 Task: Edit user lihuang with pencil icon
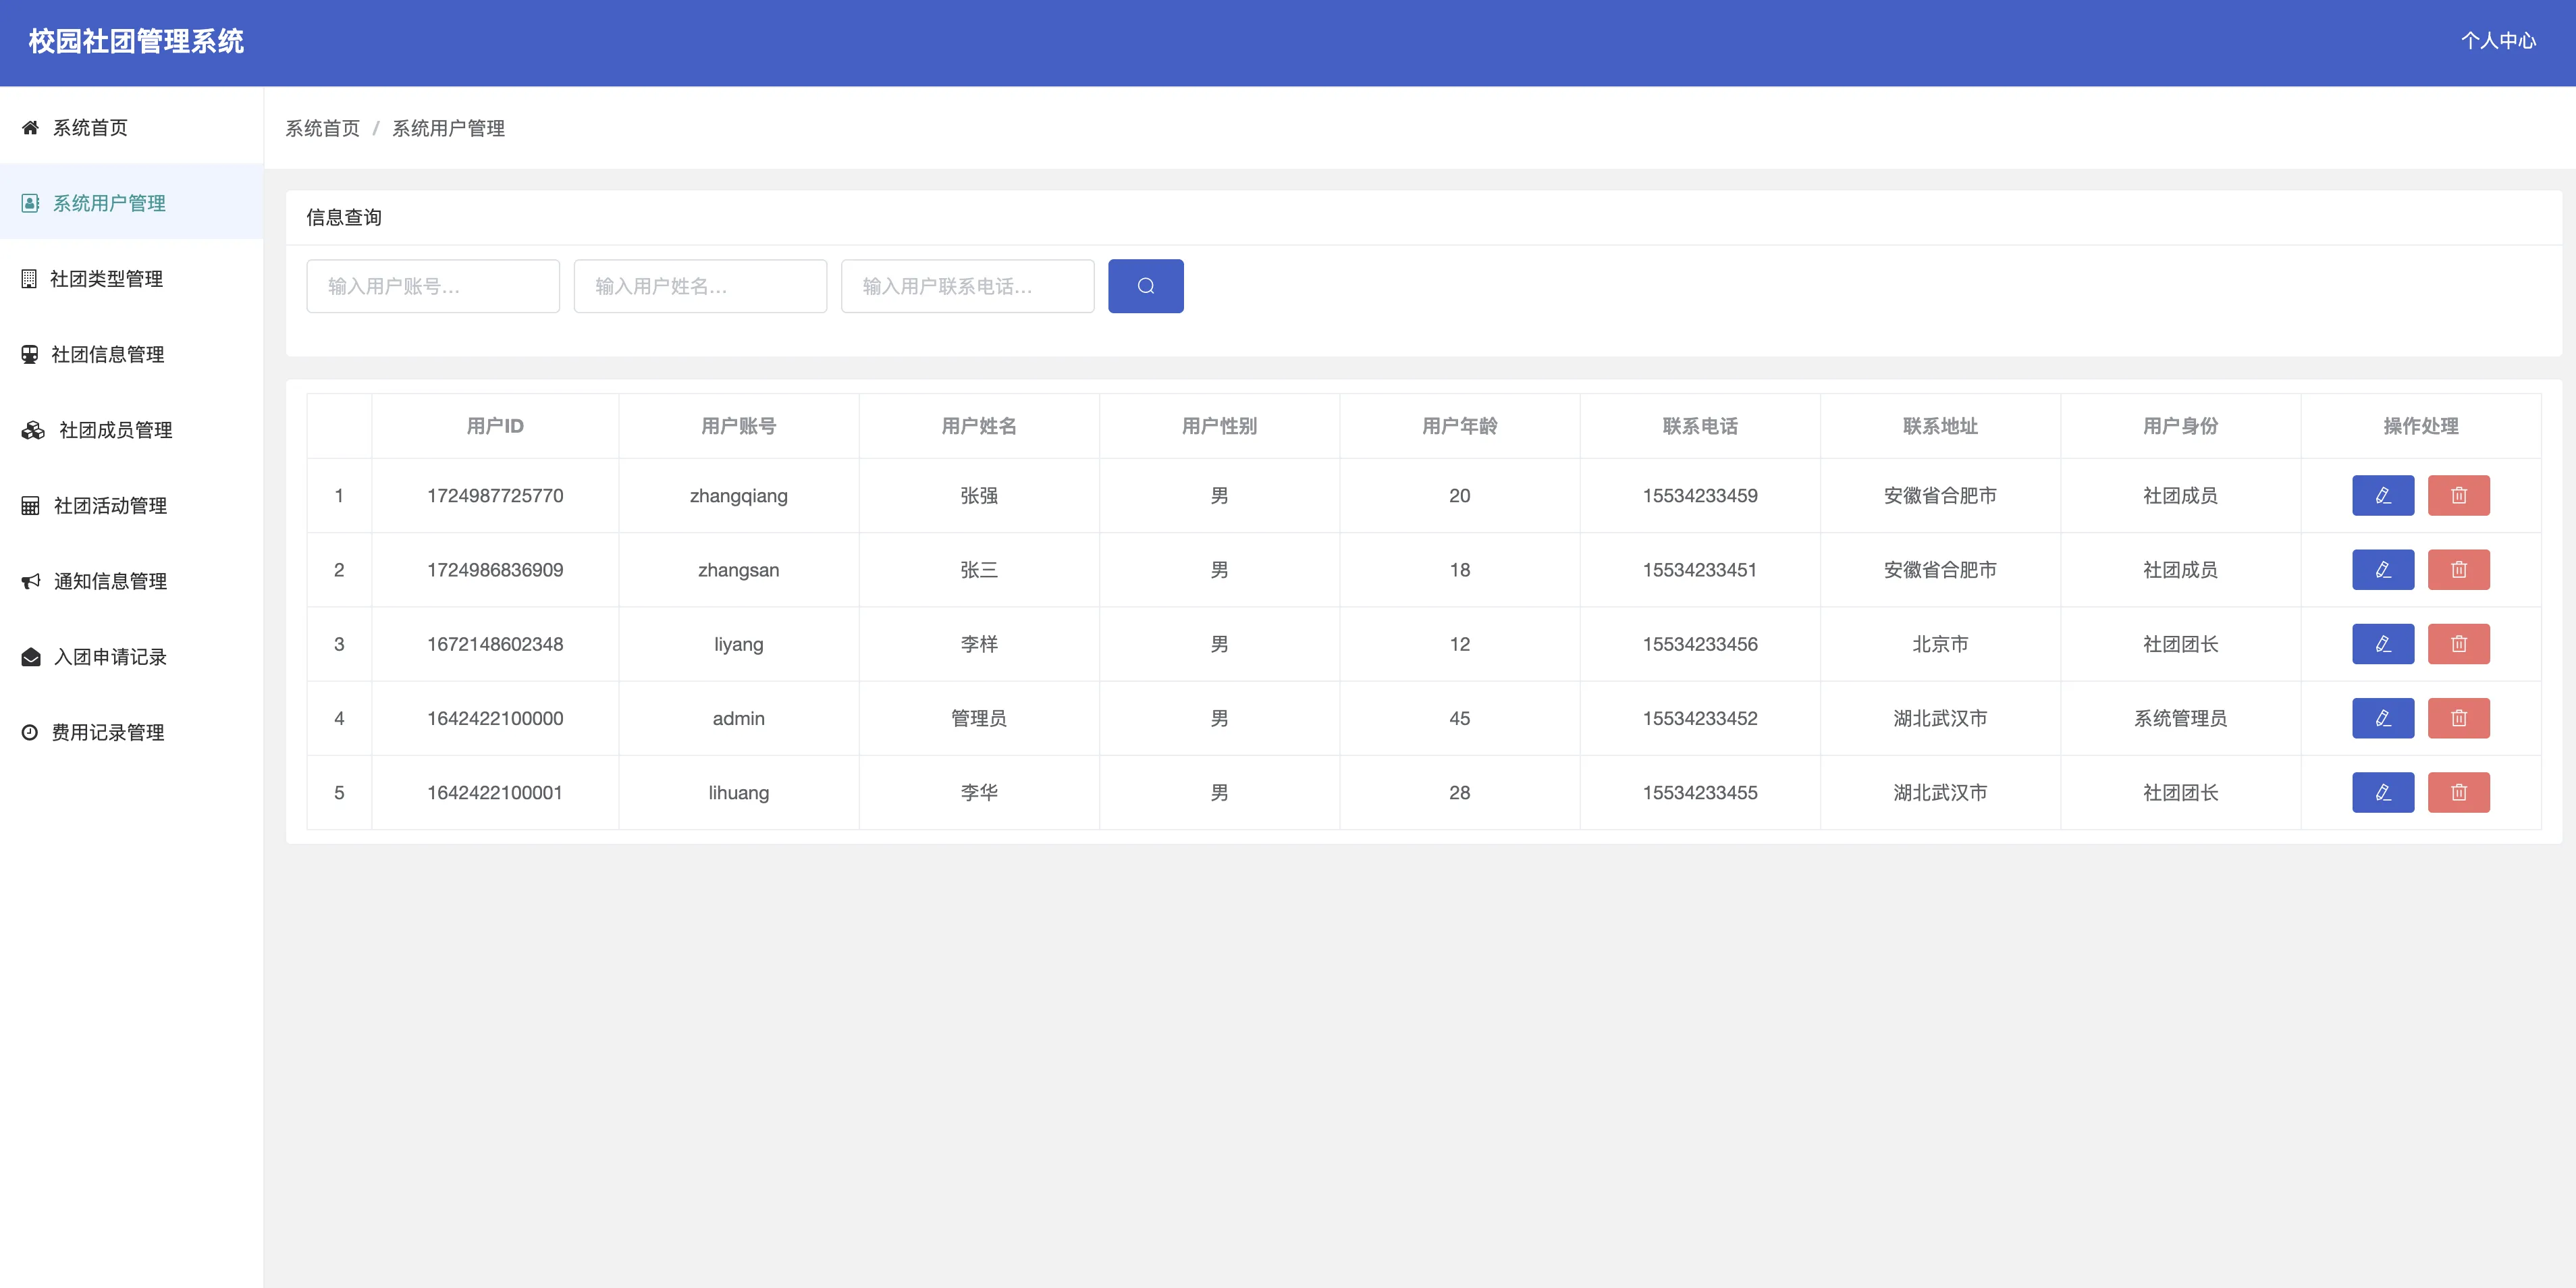coord(2382,792)
